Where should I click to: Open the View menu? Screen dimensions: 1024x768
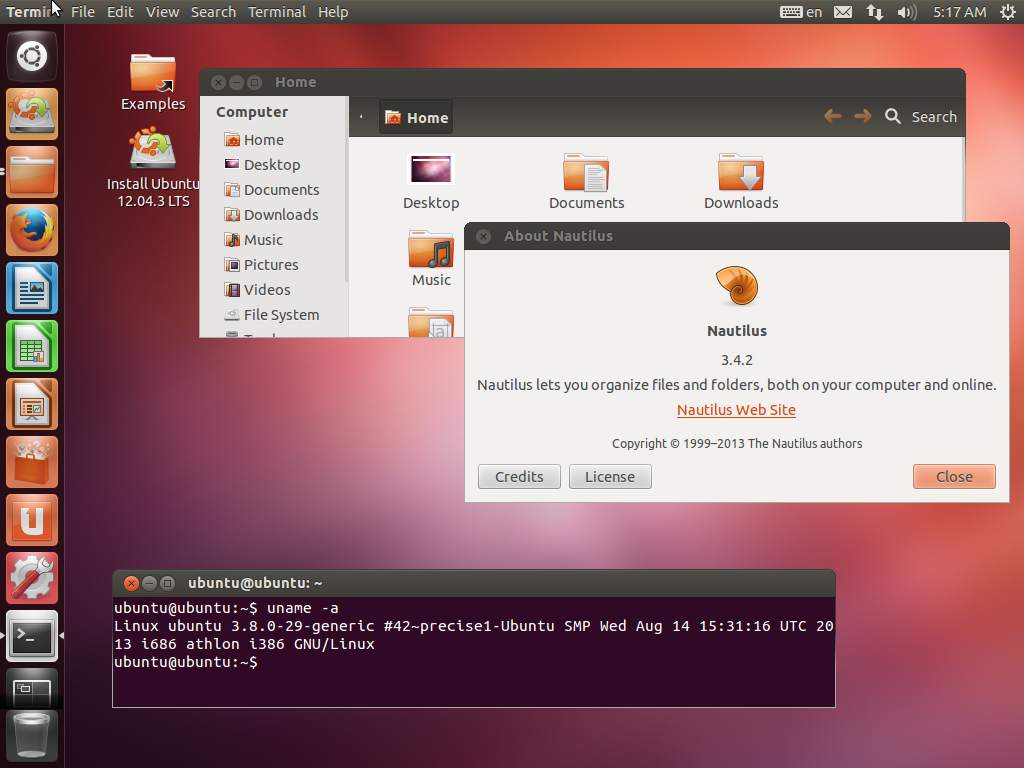tap(163, 12)
